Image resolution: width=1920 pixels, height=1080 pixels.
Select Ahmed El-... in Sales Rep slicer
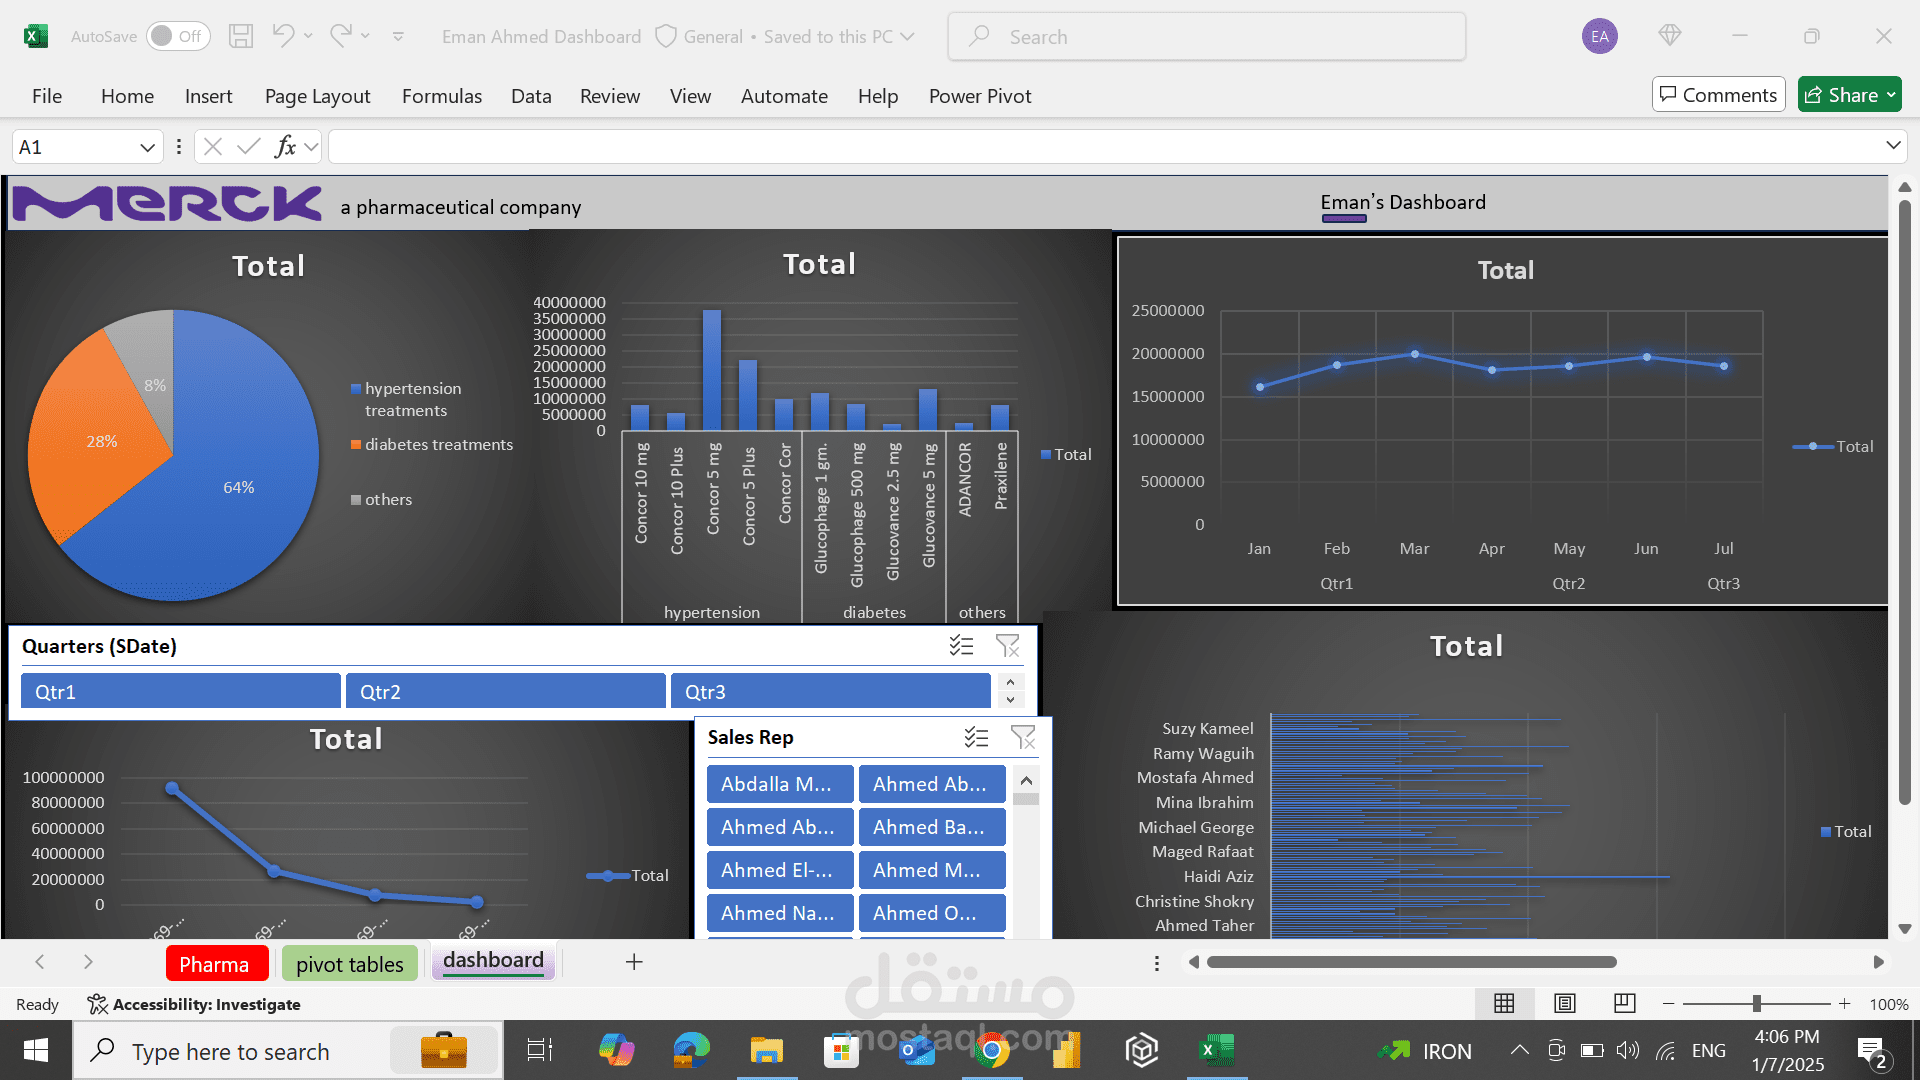point(780,870)
